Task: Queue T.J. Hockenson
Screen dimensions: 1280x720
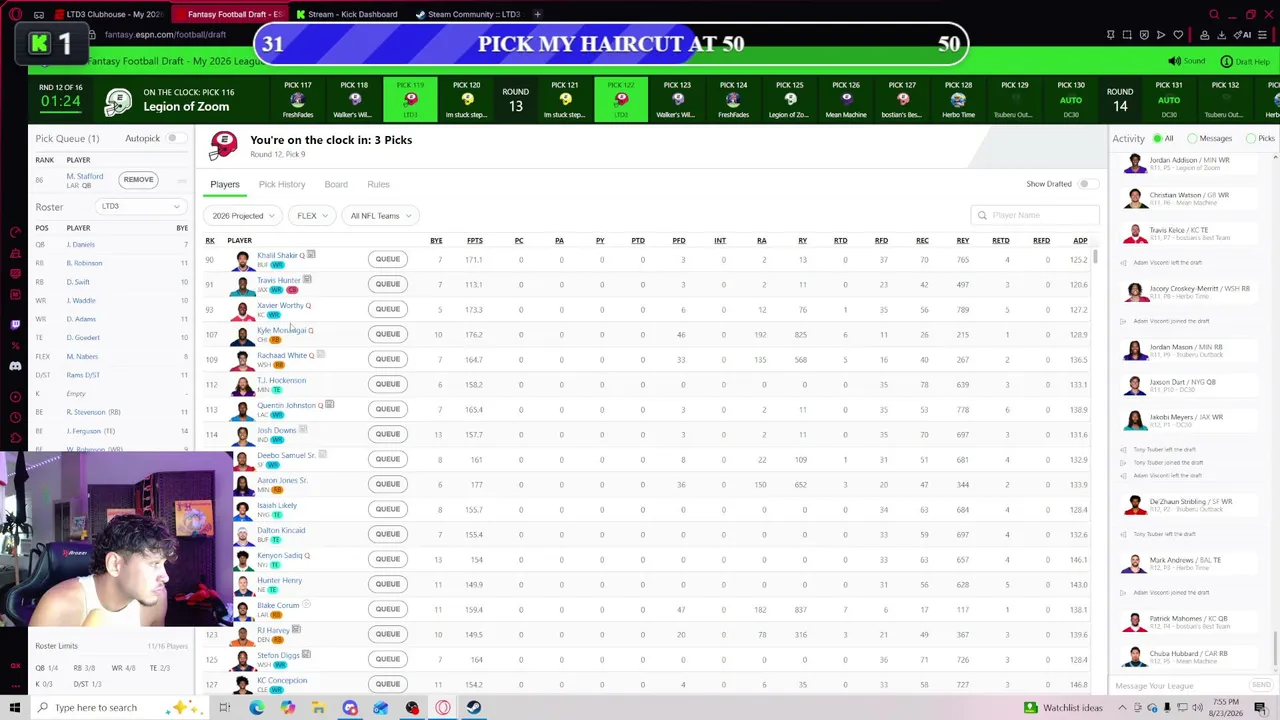Action: click(388, 384)
